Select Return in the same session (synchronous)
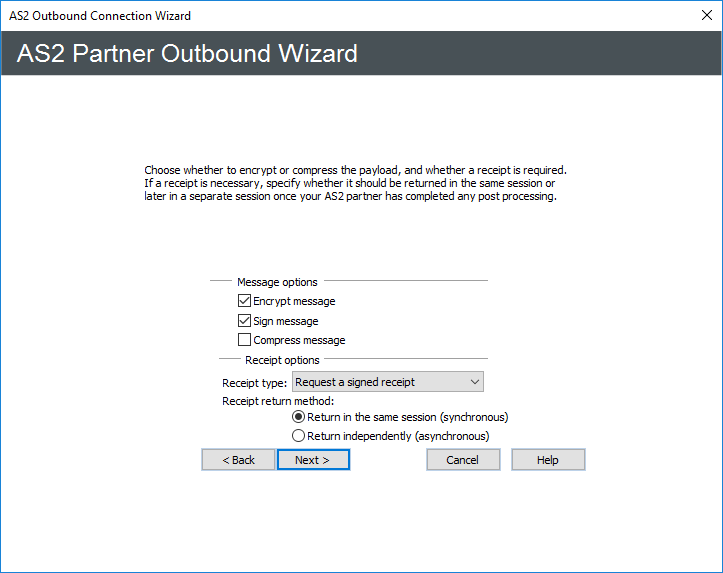The width and height of the screenshot is (723, 573). point(298,417)
